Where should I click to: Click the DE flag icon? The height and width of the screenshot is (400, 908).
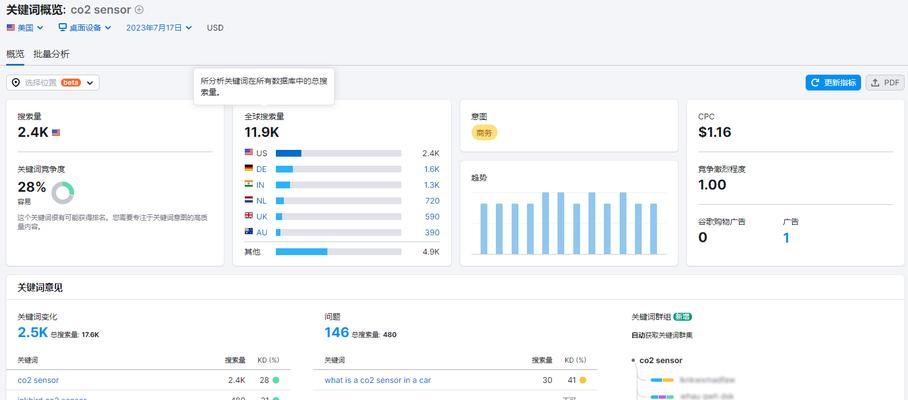coord(249,168)
